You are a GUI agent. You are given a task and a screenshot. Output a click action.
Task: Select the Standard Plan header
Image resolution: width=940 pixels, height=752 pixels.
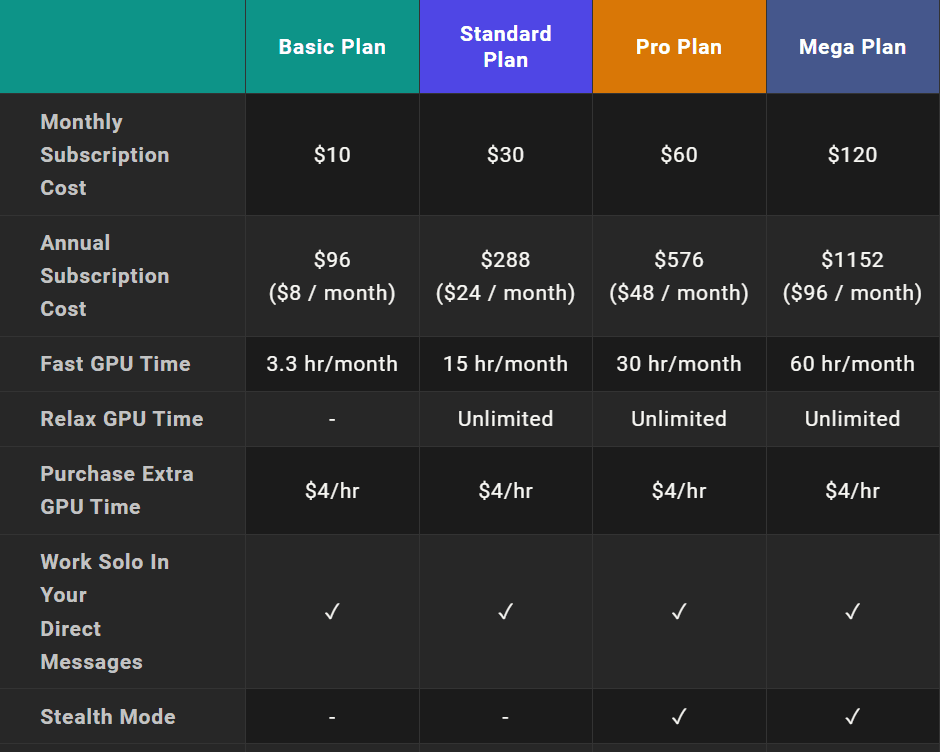point(505,47)
